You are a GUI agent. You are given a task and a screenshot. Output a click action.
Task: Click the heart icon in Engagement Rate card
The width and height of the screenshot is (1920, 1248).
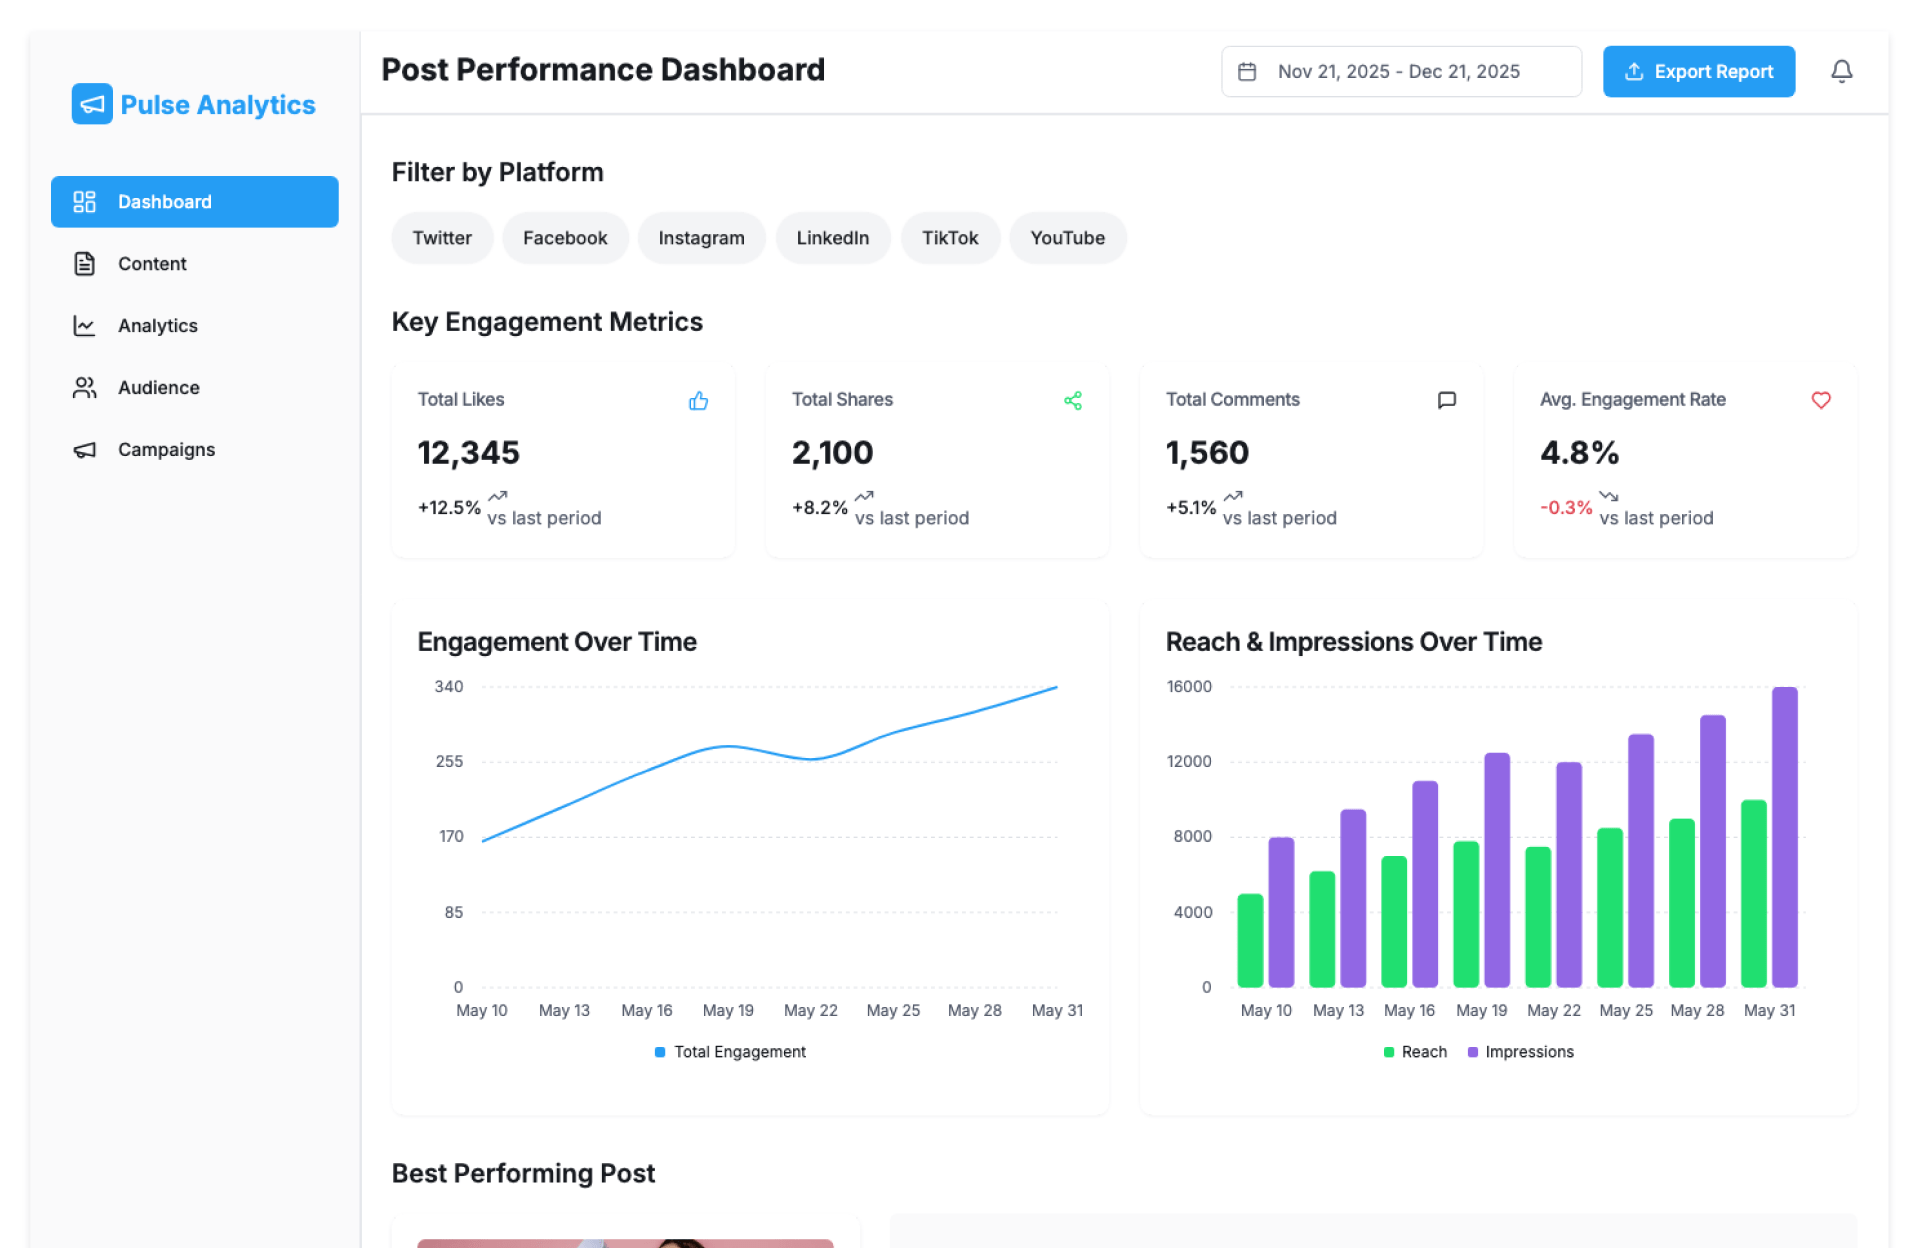pos(1820,400)
